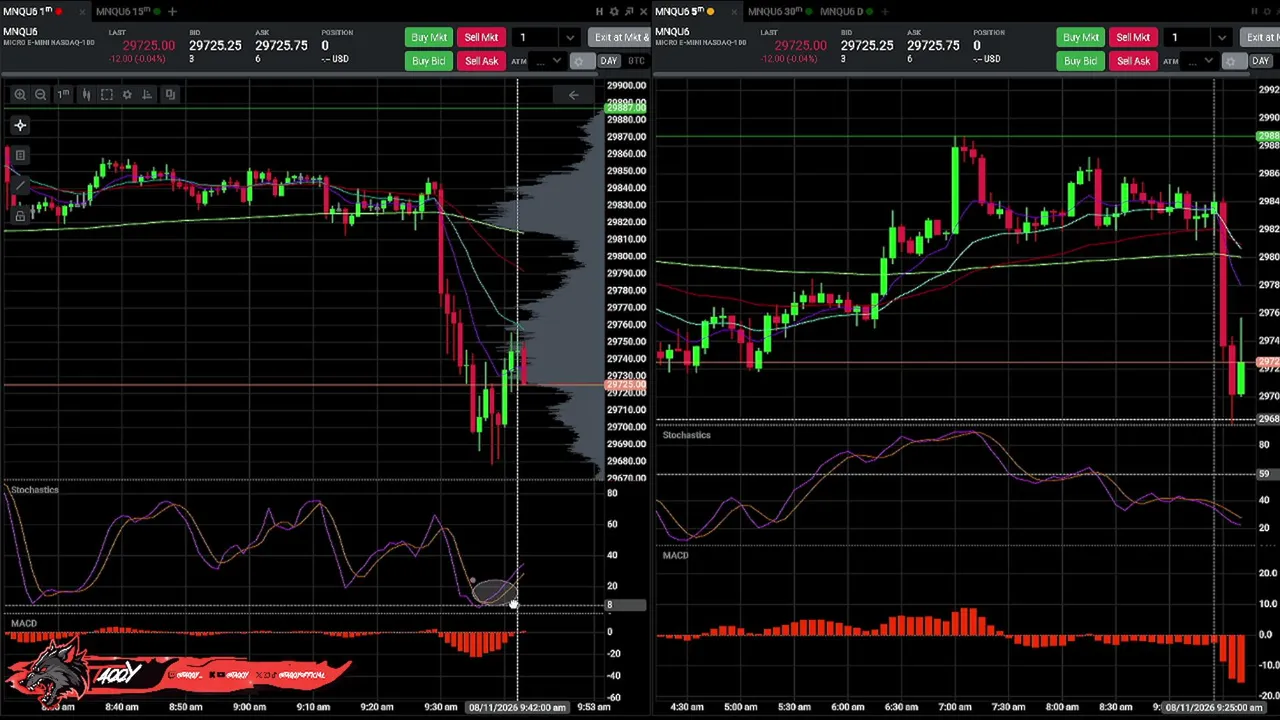Click Buy Mkt in right window
Screen dimensions: 1280x720
coord(1080,38)
